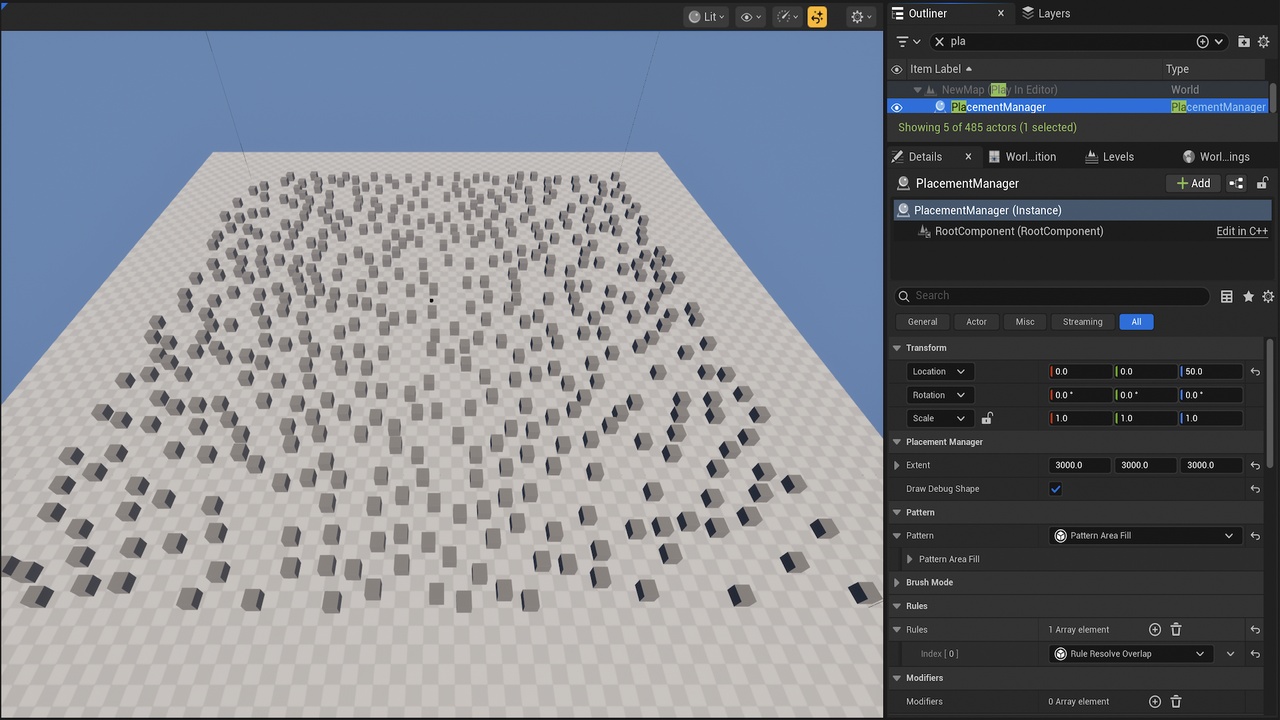Select RootComponent in component tree
The width and height of the screenshot is (1280, 720).
click(1019, 231)
